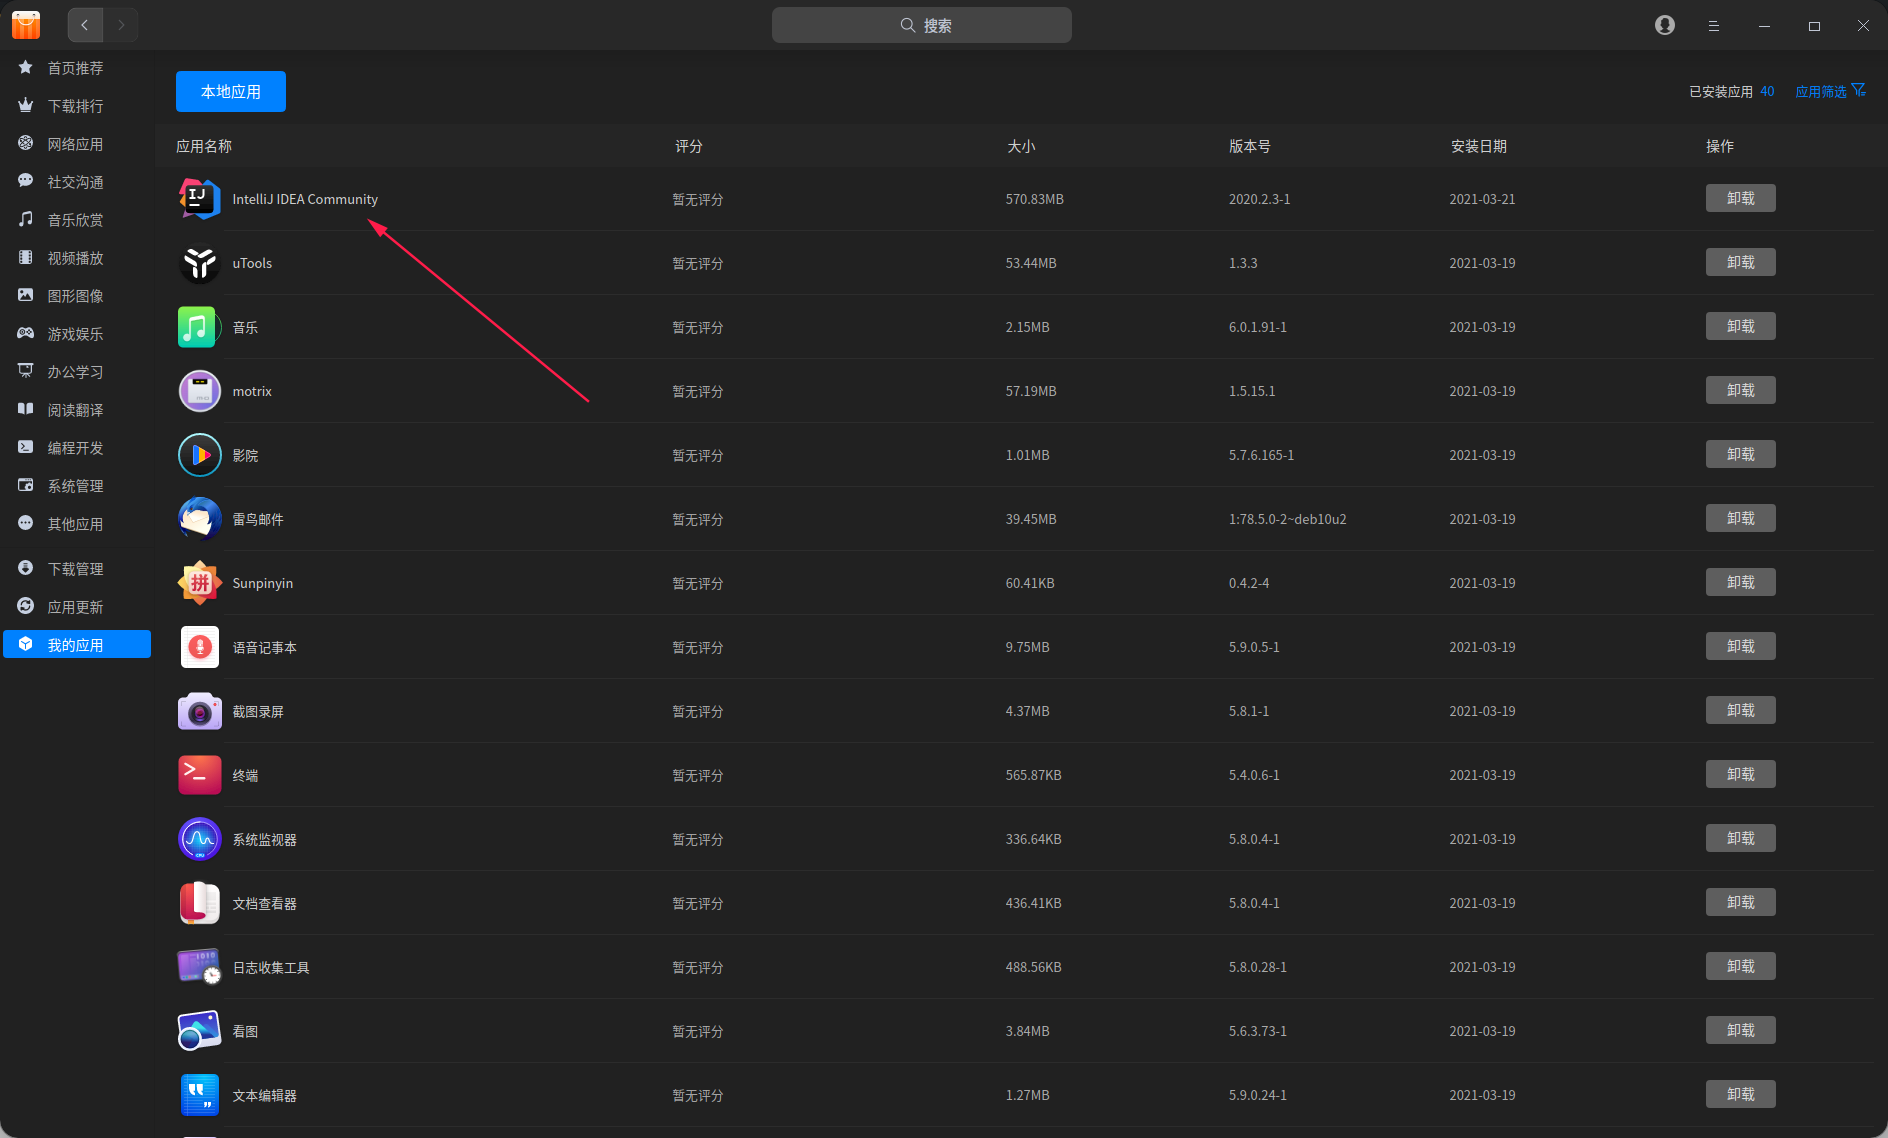Open 下载管理 in the sidebar
This screenshot has height=1138, width=1888.
point(77,569)
